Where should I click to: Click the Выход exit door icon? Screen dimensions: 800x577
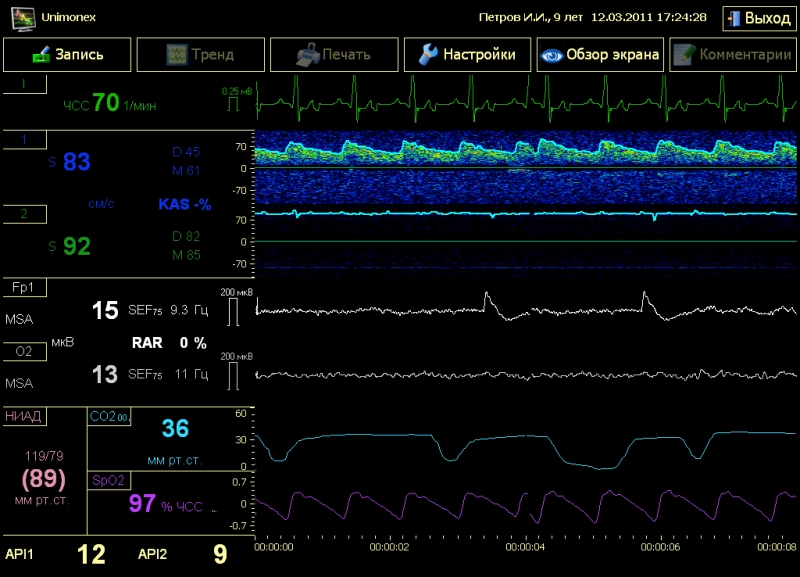735,18
